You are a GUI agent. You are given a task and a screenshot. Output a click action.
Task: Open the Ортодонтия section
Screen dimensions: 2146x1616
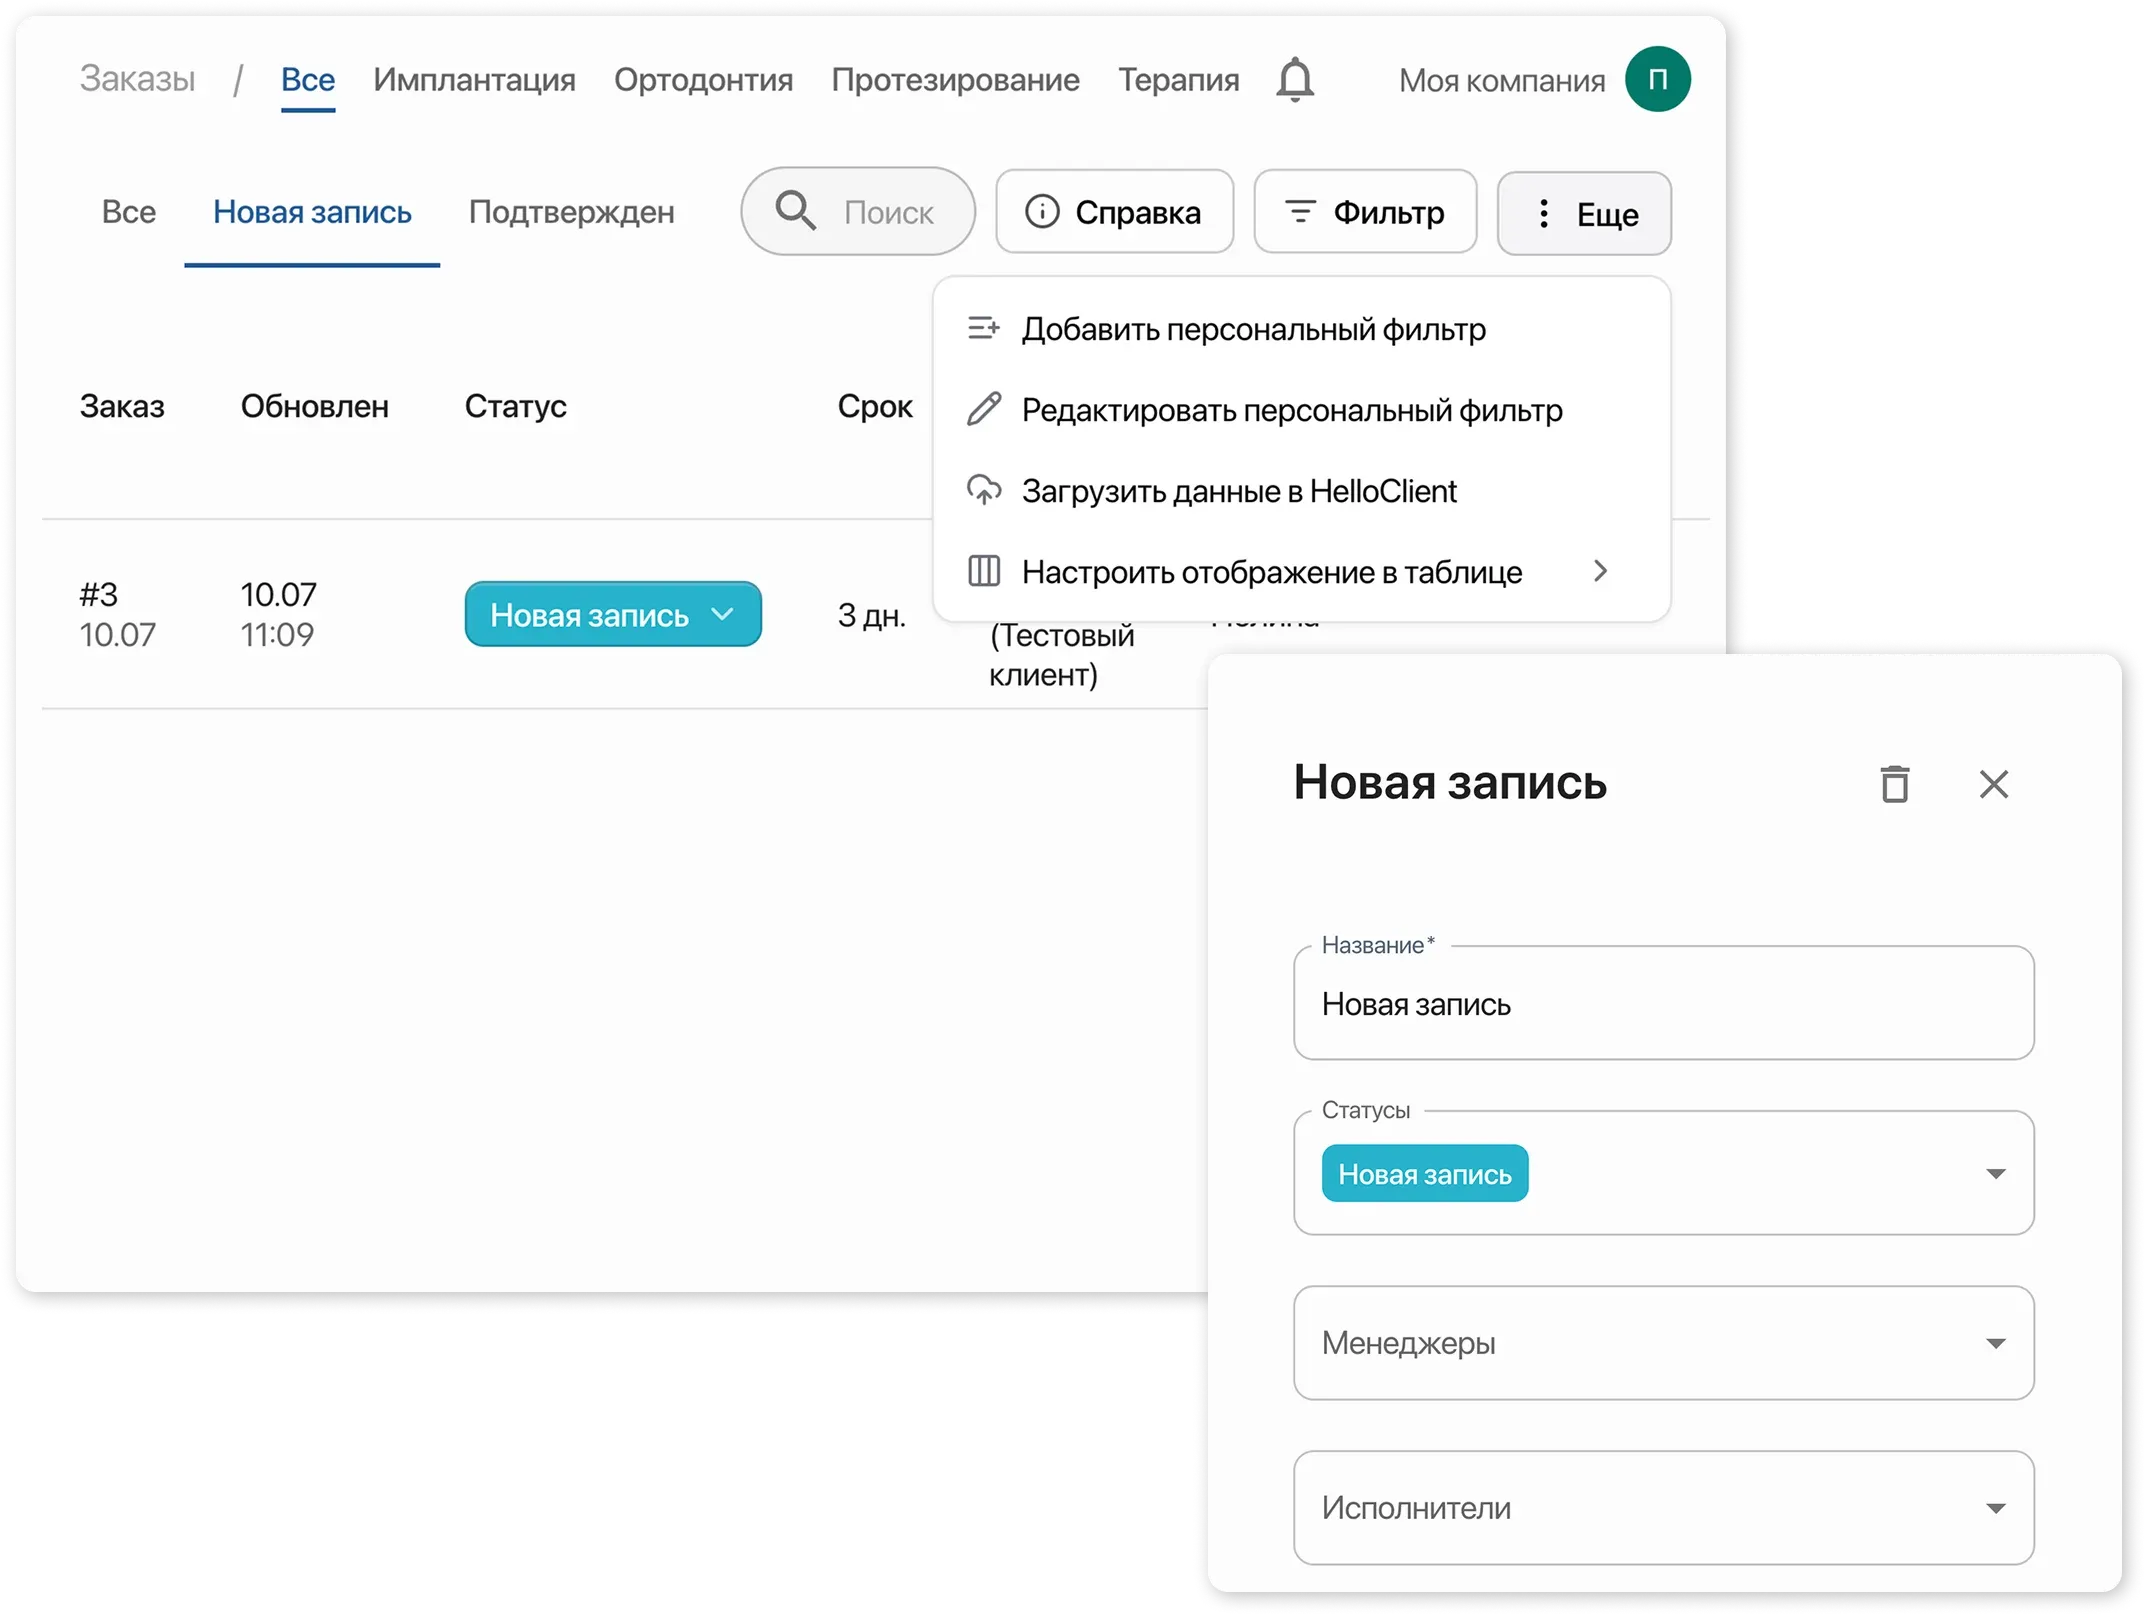[x=704, y=79]
